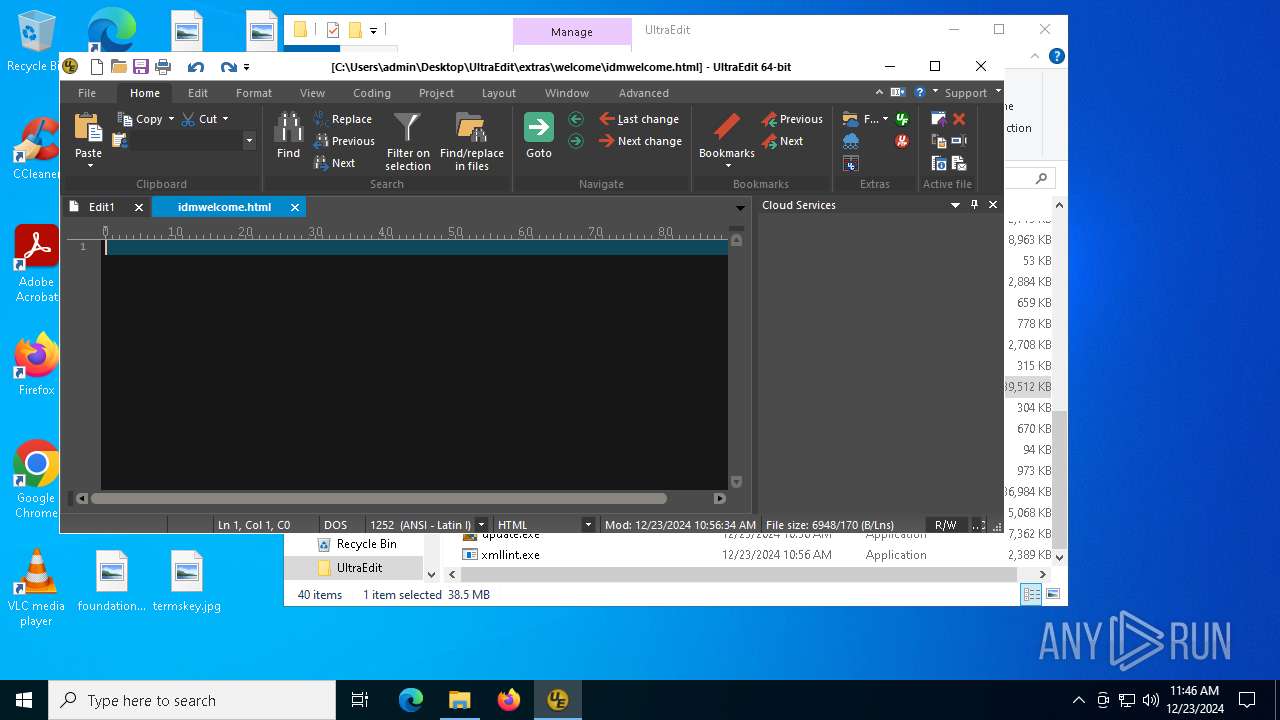Open the Bookmarks dropdown arrow

(727, 165)
